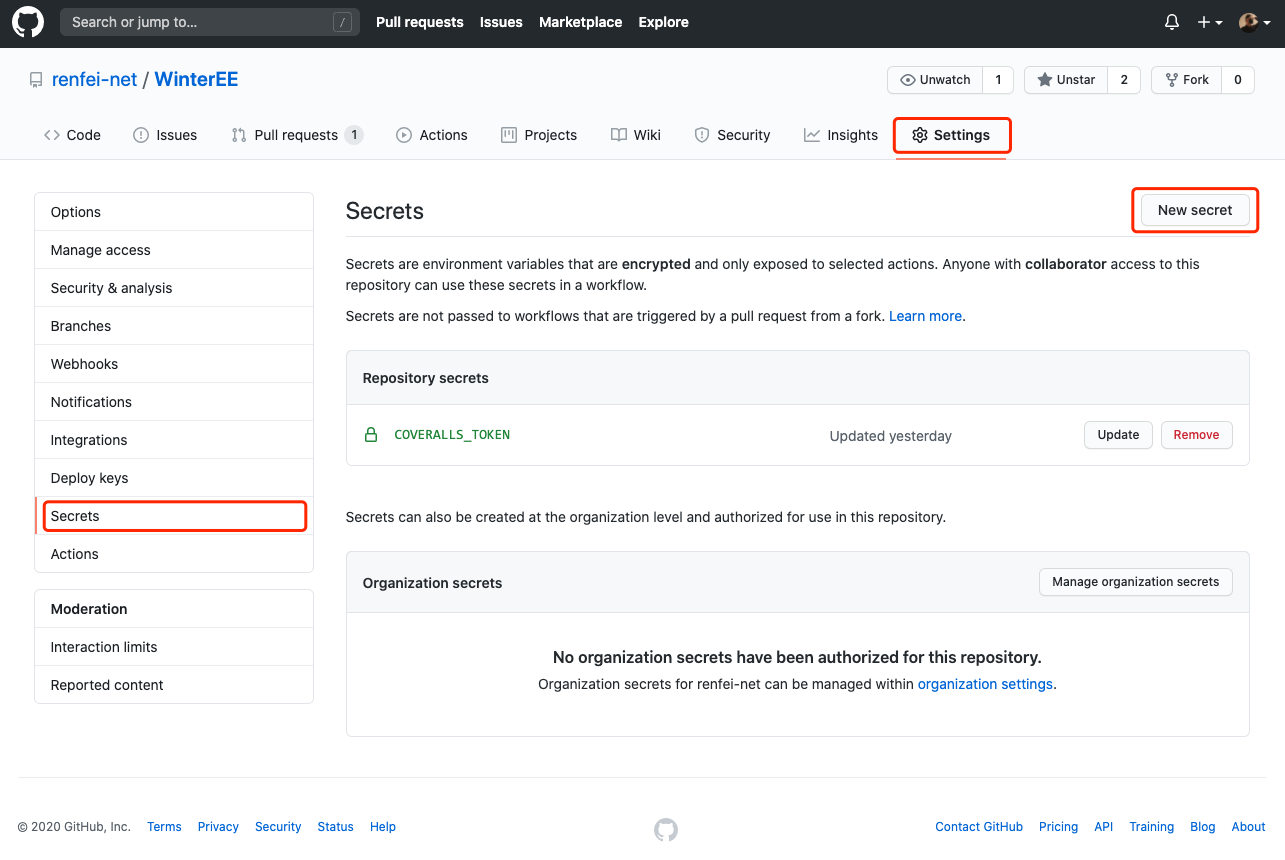The image size is (1285, 860).
Task: Open Manage access in sidebar
Action: (x=174, y=250)
